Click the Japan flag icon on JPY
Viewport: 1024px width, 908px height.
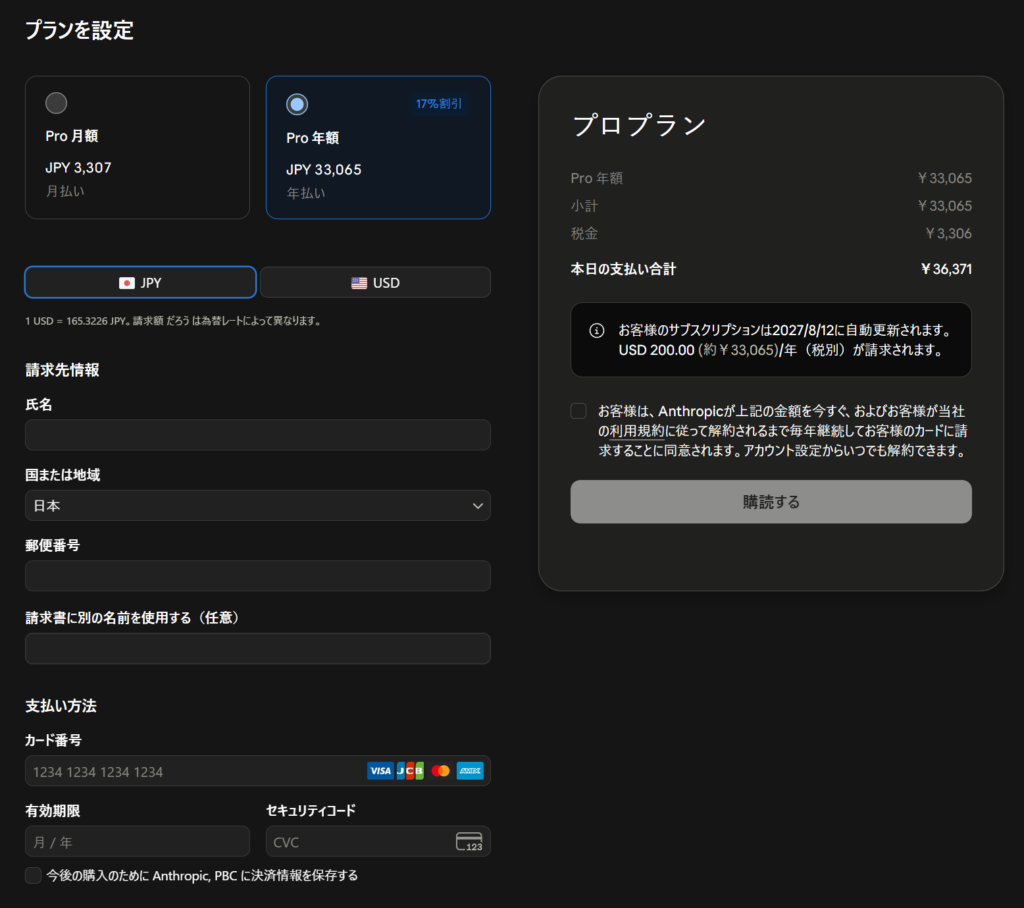point(127,283)
